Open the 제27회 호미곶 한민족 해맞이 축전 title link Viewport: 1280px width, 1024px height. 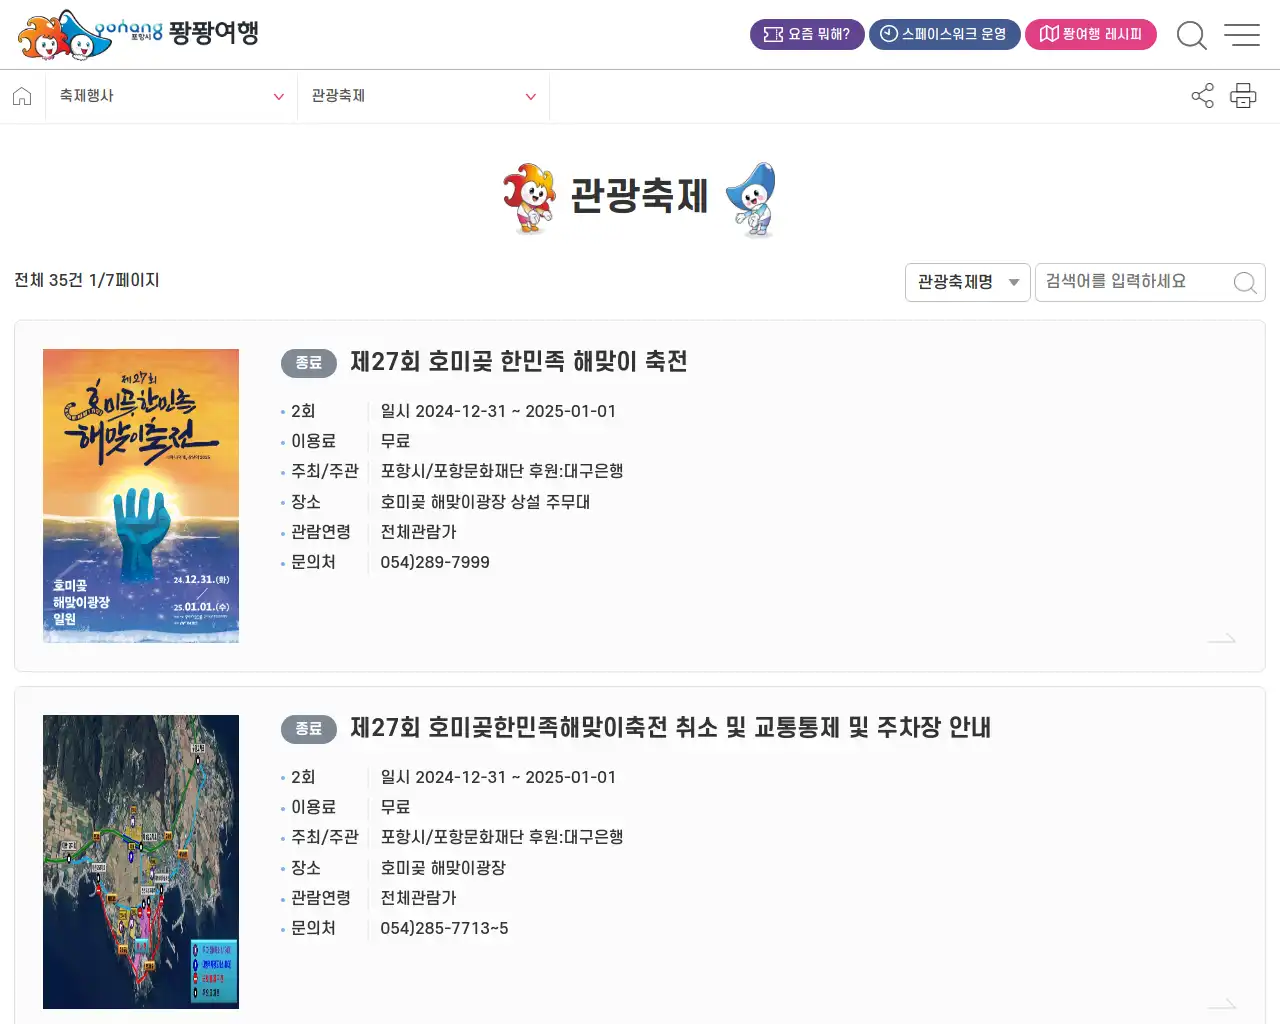pos(518,362)
